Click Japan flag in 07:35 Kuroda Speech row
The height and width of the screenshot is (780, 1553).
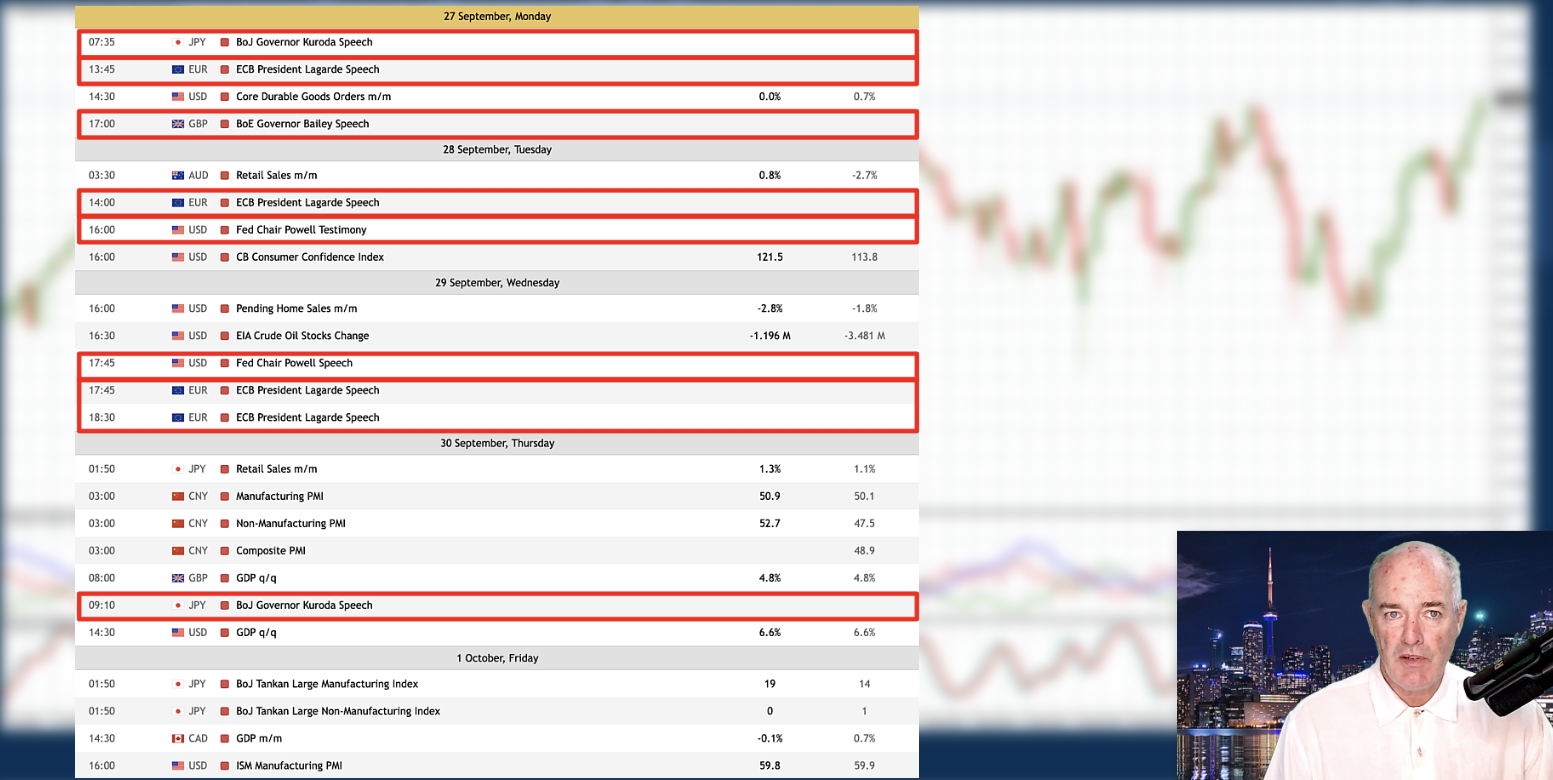click(x=178, y=43)
